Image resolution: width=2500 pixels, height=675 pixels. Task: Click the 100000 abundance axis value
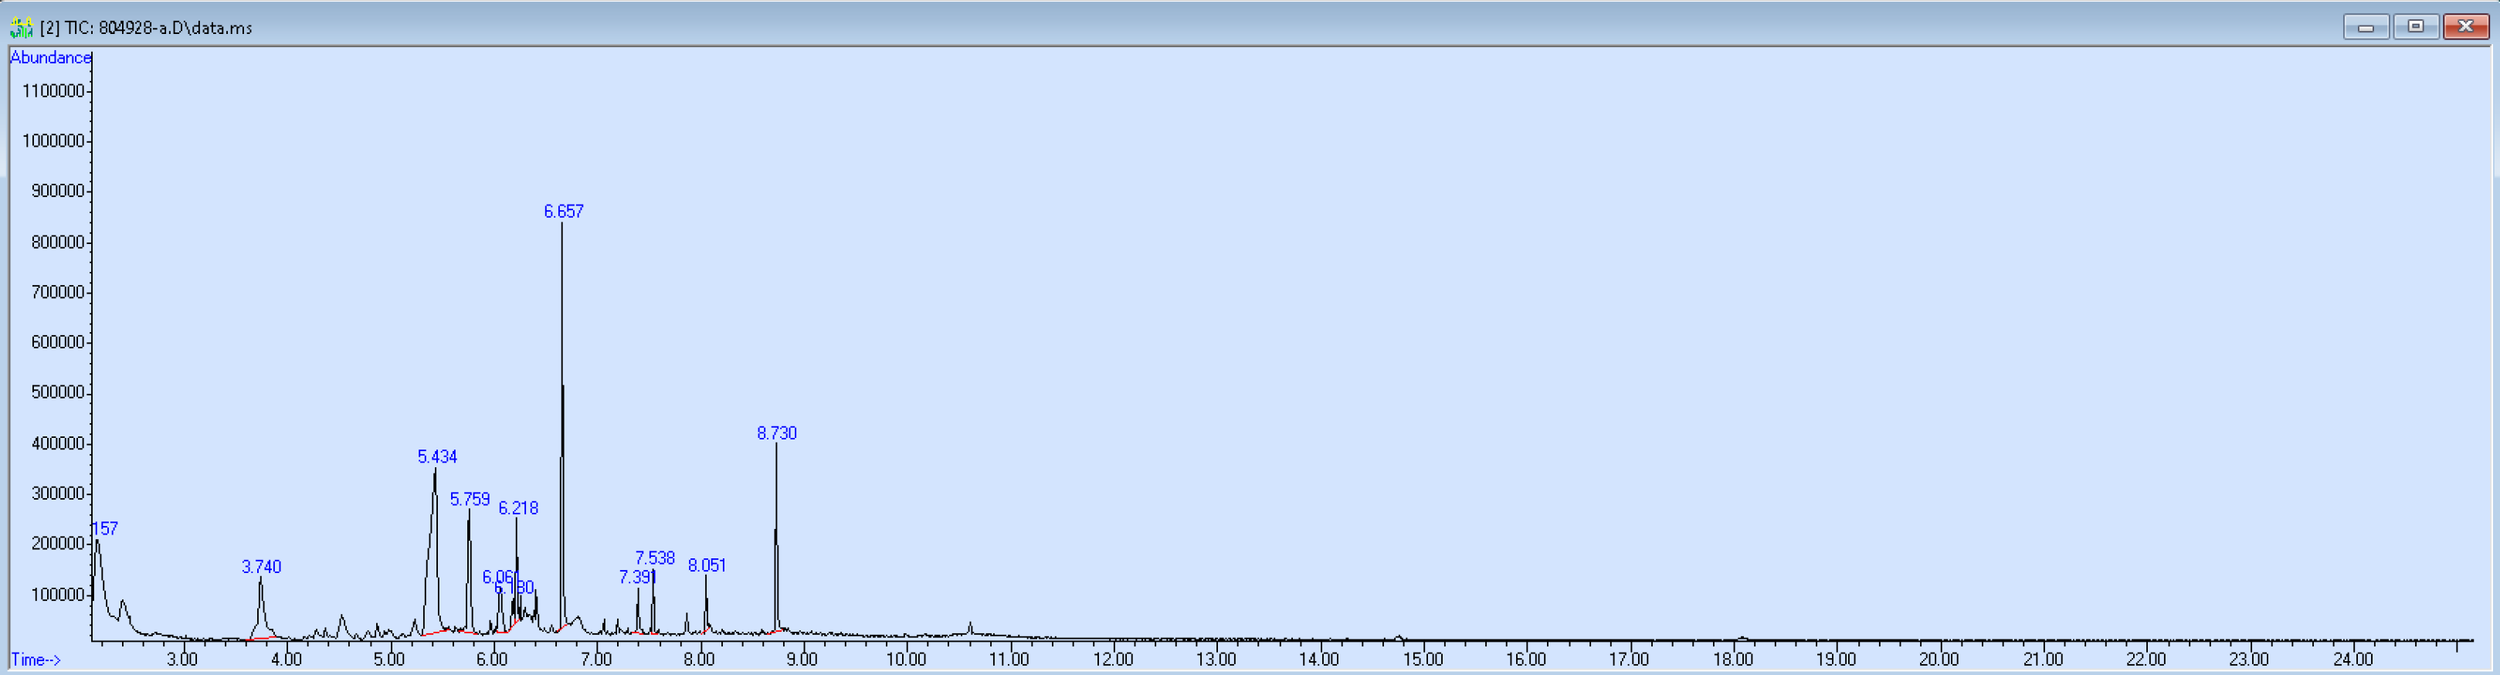(x=58, y=594)
